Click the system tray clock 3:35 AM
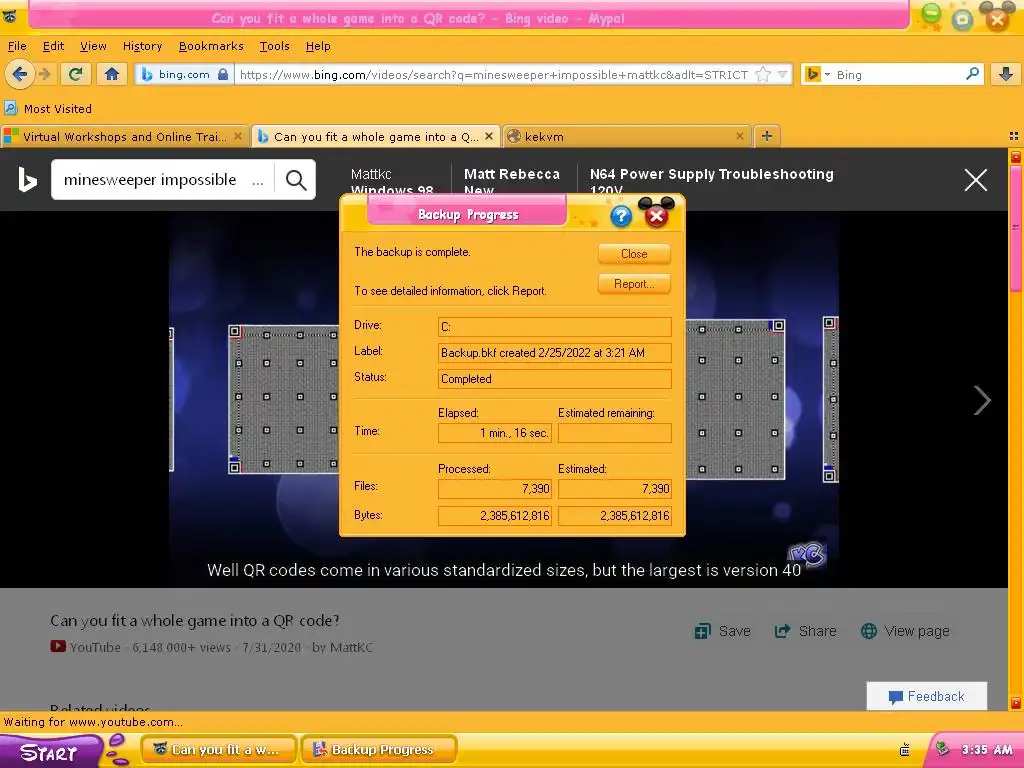 [x=987, y=750]
